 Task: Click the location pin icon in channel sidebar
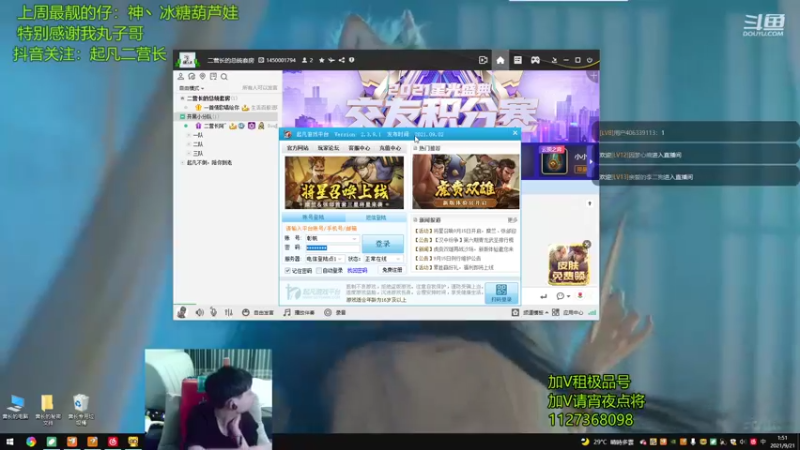(203, 77)
